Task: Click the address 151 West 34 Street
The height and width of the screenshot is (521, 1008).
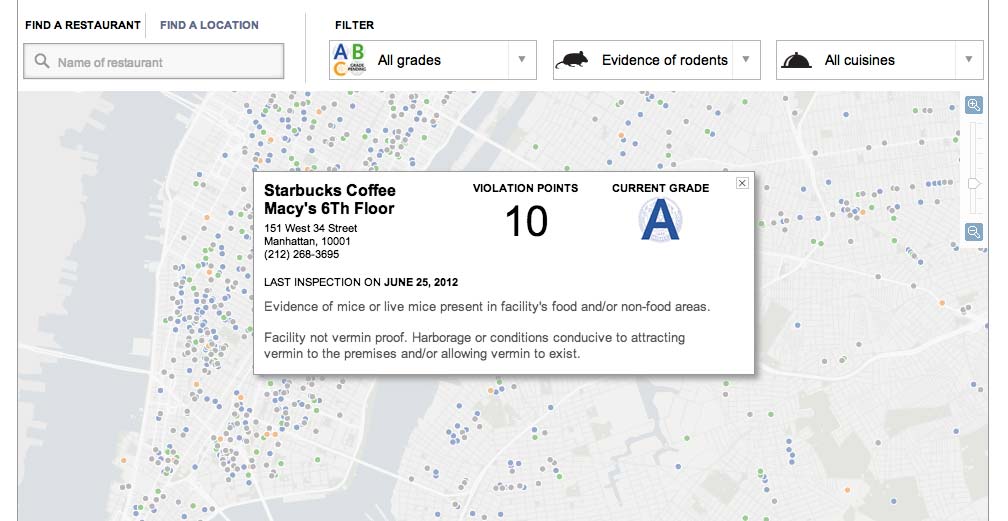Action: pos(310,228)
